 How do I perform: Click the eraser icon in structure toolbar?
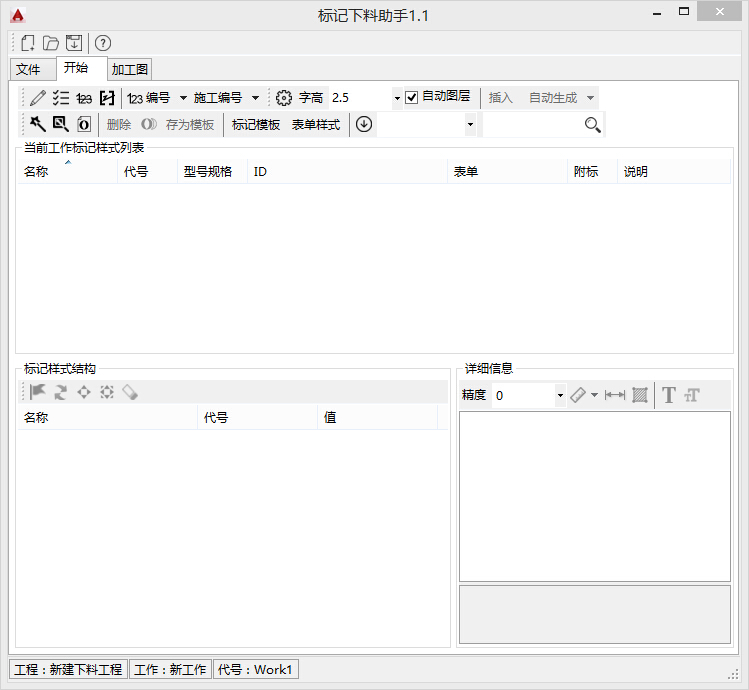click(130, 392)
